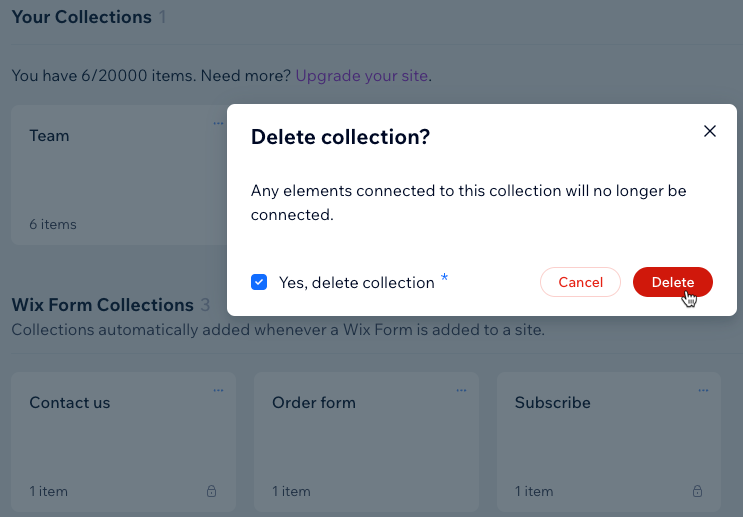
Task: Select the Your Collections section heading
Action: tap(82, 17)
